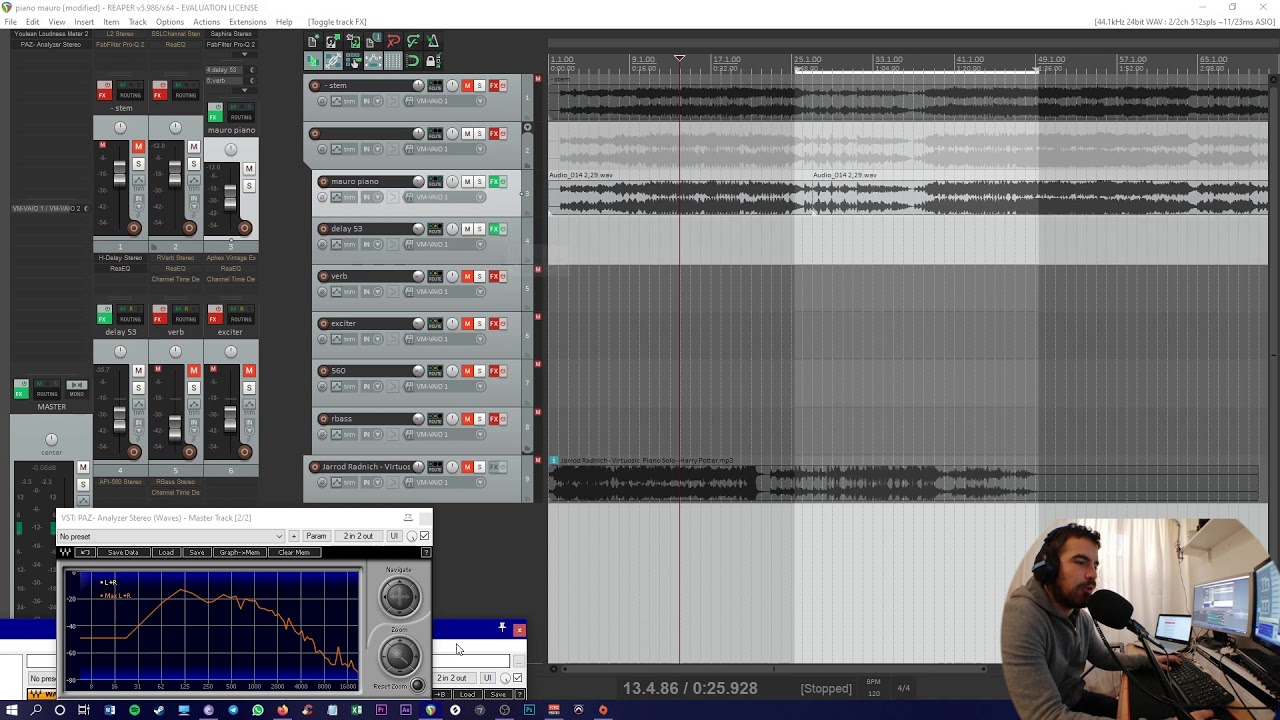Screen dimensions: 1280x720
Task: Open the Edit menu
Action: 33,22
